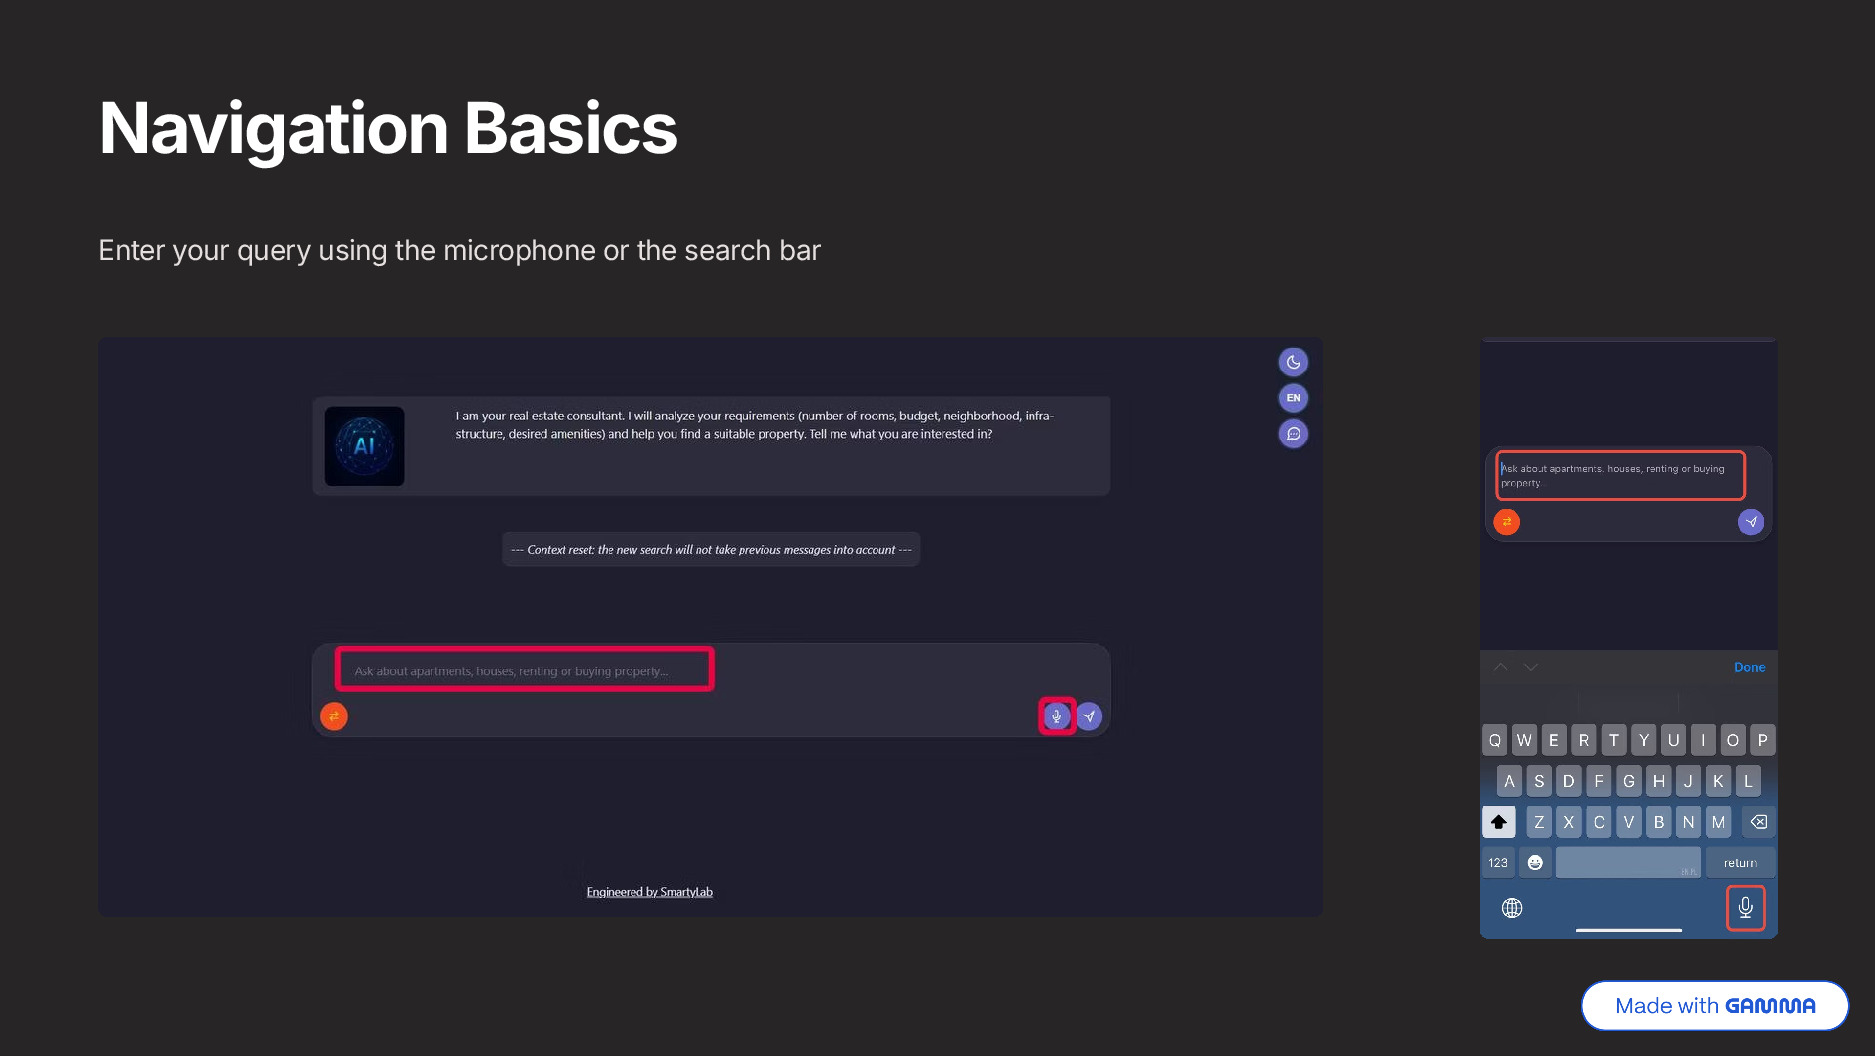The width and height of the screenshot is (1875, 1056).
Task: Tap the mobile send arrow icon
Action: tap(1751, 522)
